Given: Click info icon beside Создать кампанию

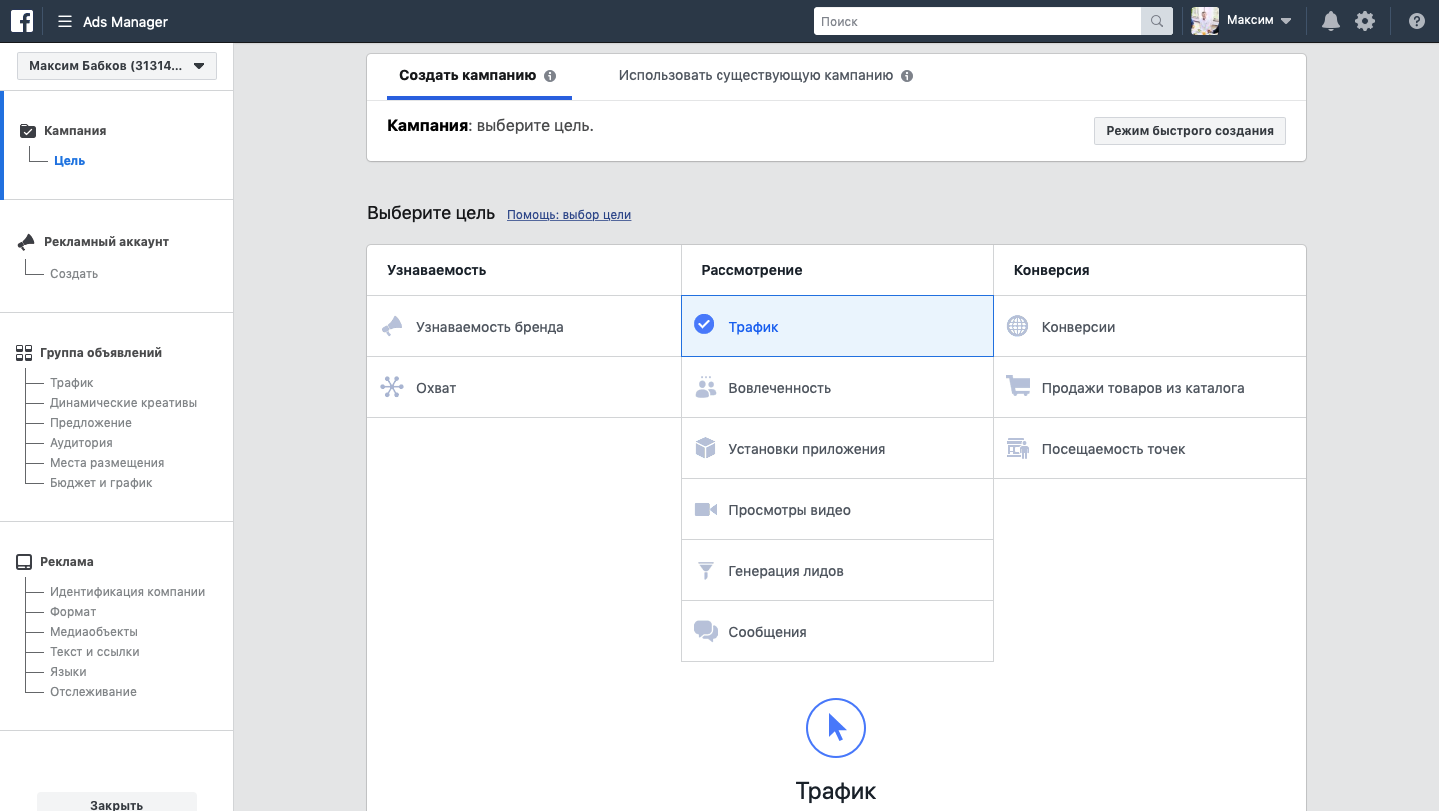Looking at the screenshot, I should point(550,76).
